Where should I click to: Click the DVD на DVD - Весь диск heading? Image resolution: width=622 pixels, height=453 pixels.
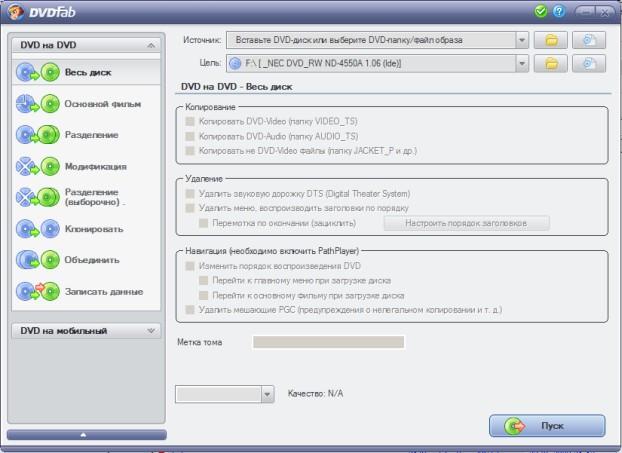coord(236,87)
